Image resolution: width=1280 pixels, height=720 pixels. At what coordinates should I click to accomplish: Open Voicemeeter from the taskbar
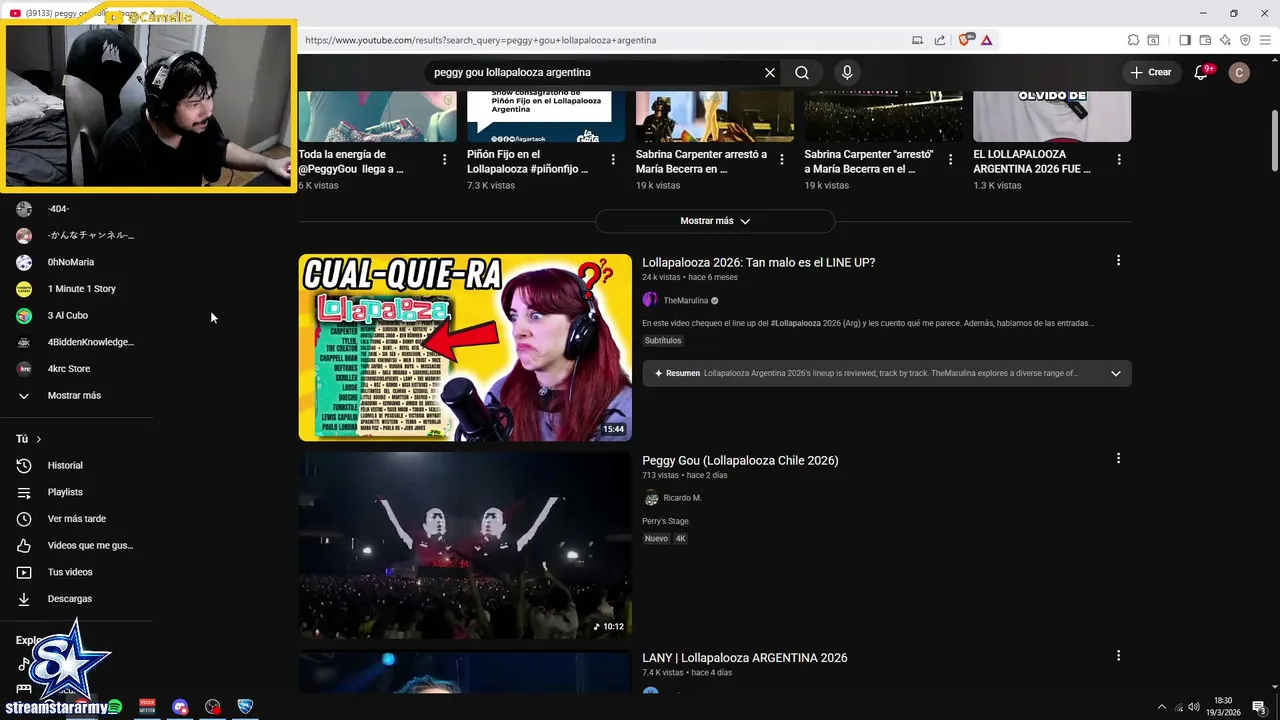(147, 707)
